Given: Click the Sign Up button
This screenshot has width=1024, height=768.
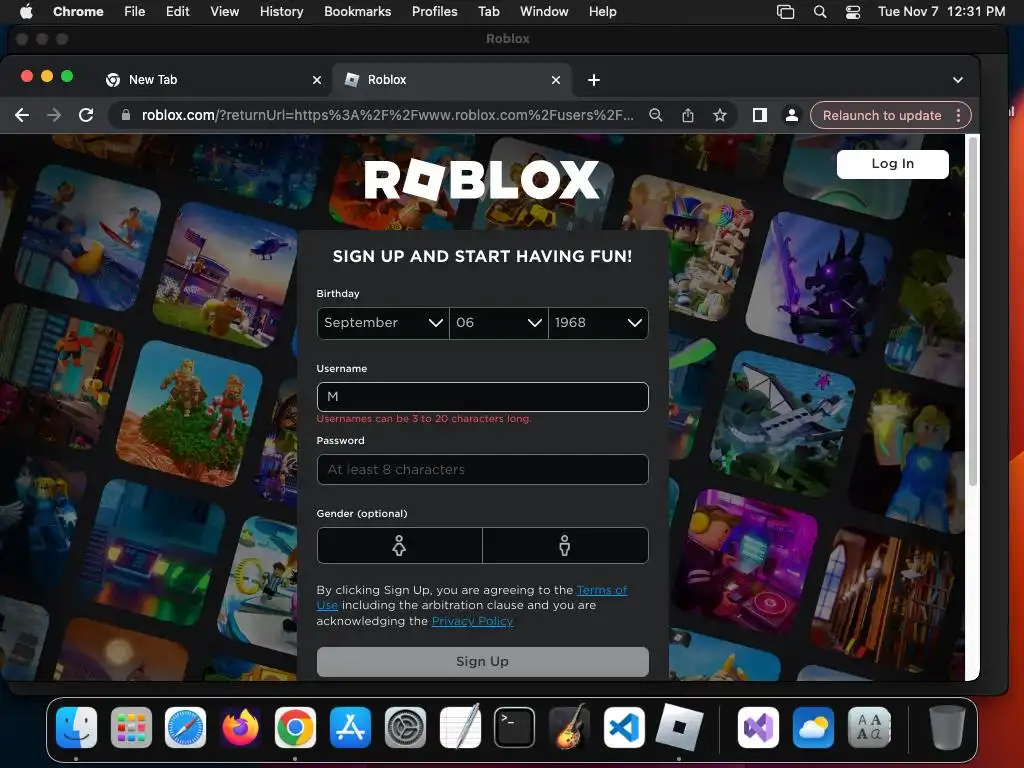Looking at the screenshot, I should (x=483, y=662).
